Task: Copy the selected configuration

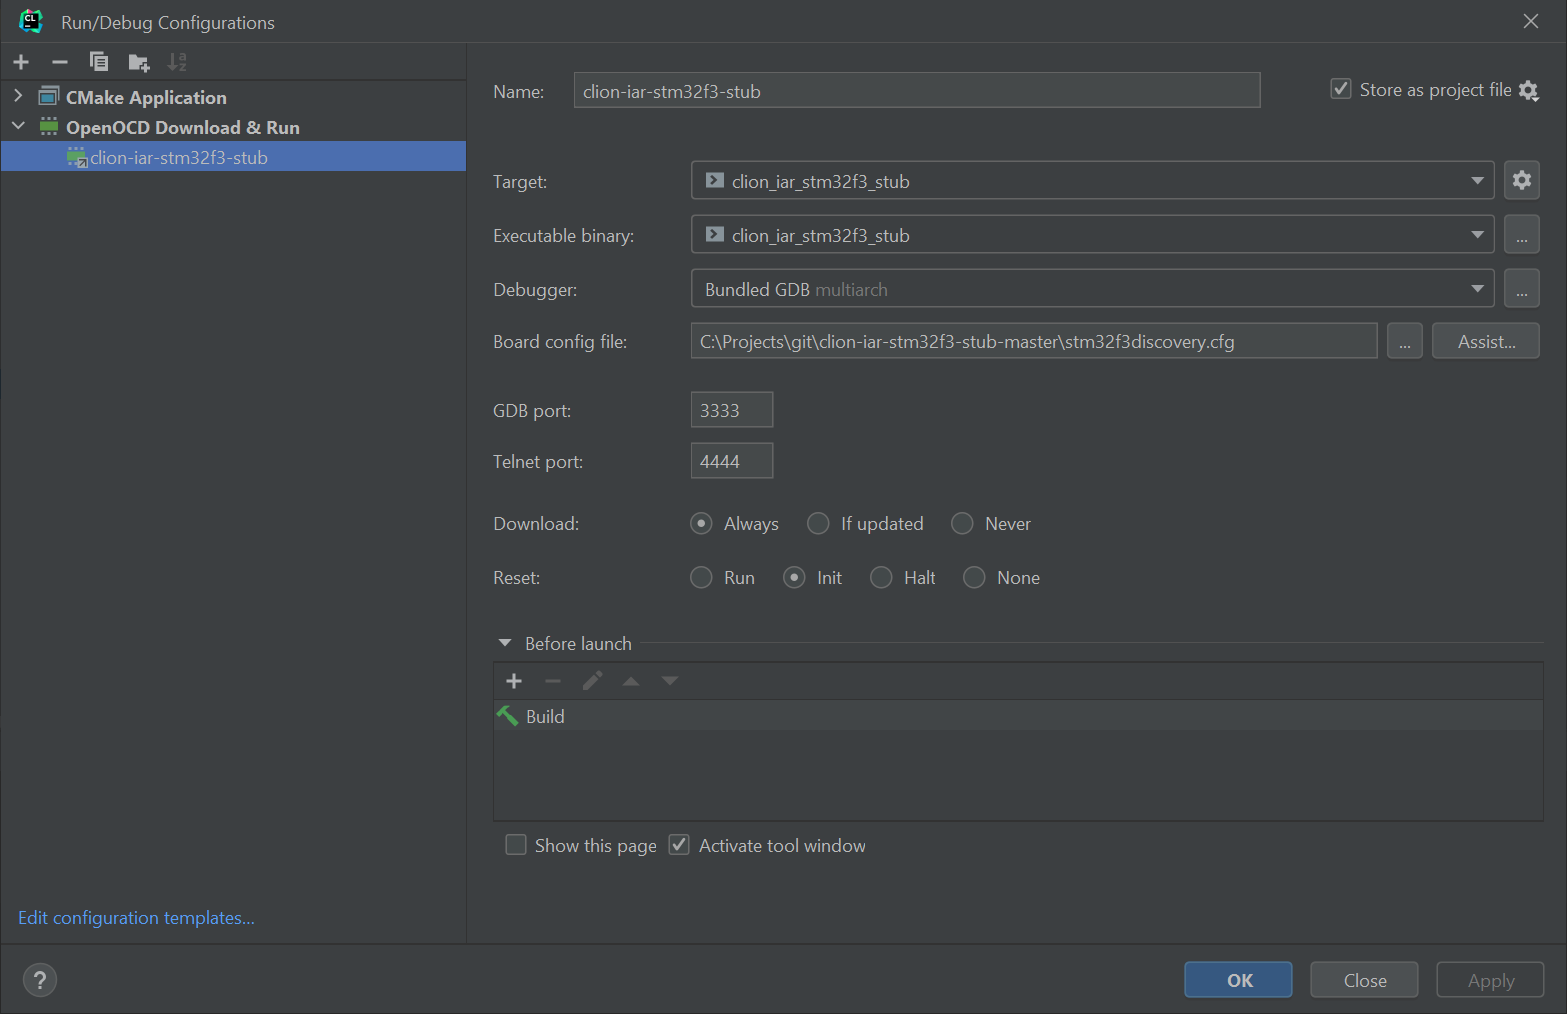Action: 99,62
